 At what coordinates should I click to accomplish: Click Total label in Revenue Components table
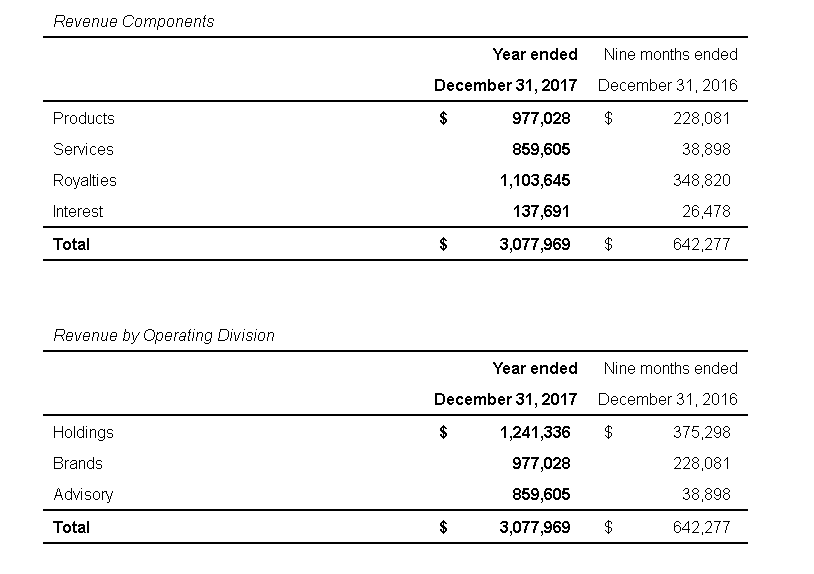pyautogui.click(x=71, y=244)
